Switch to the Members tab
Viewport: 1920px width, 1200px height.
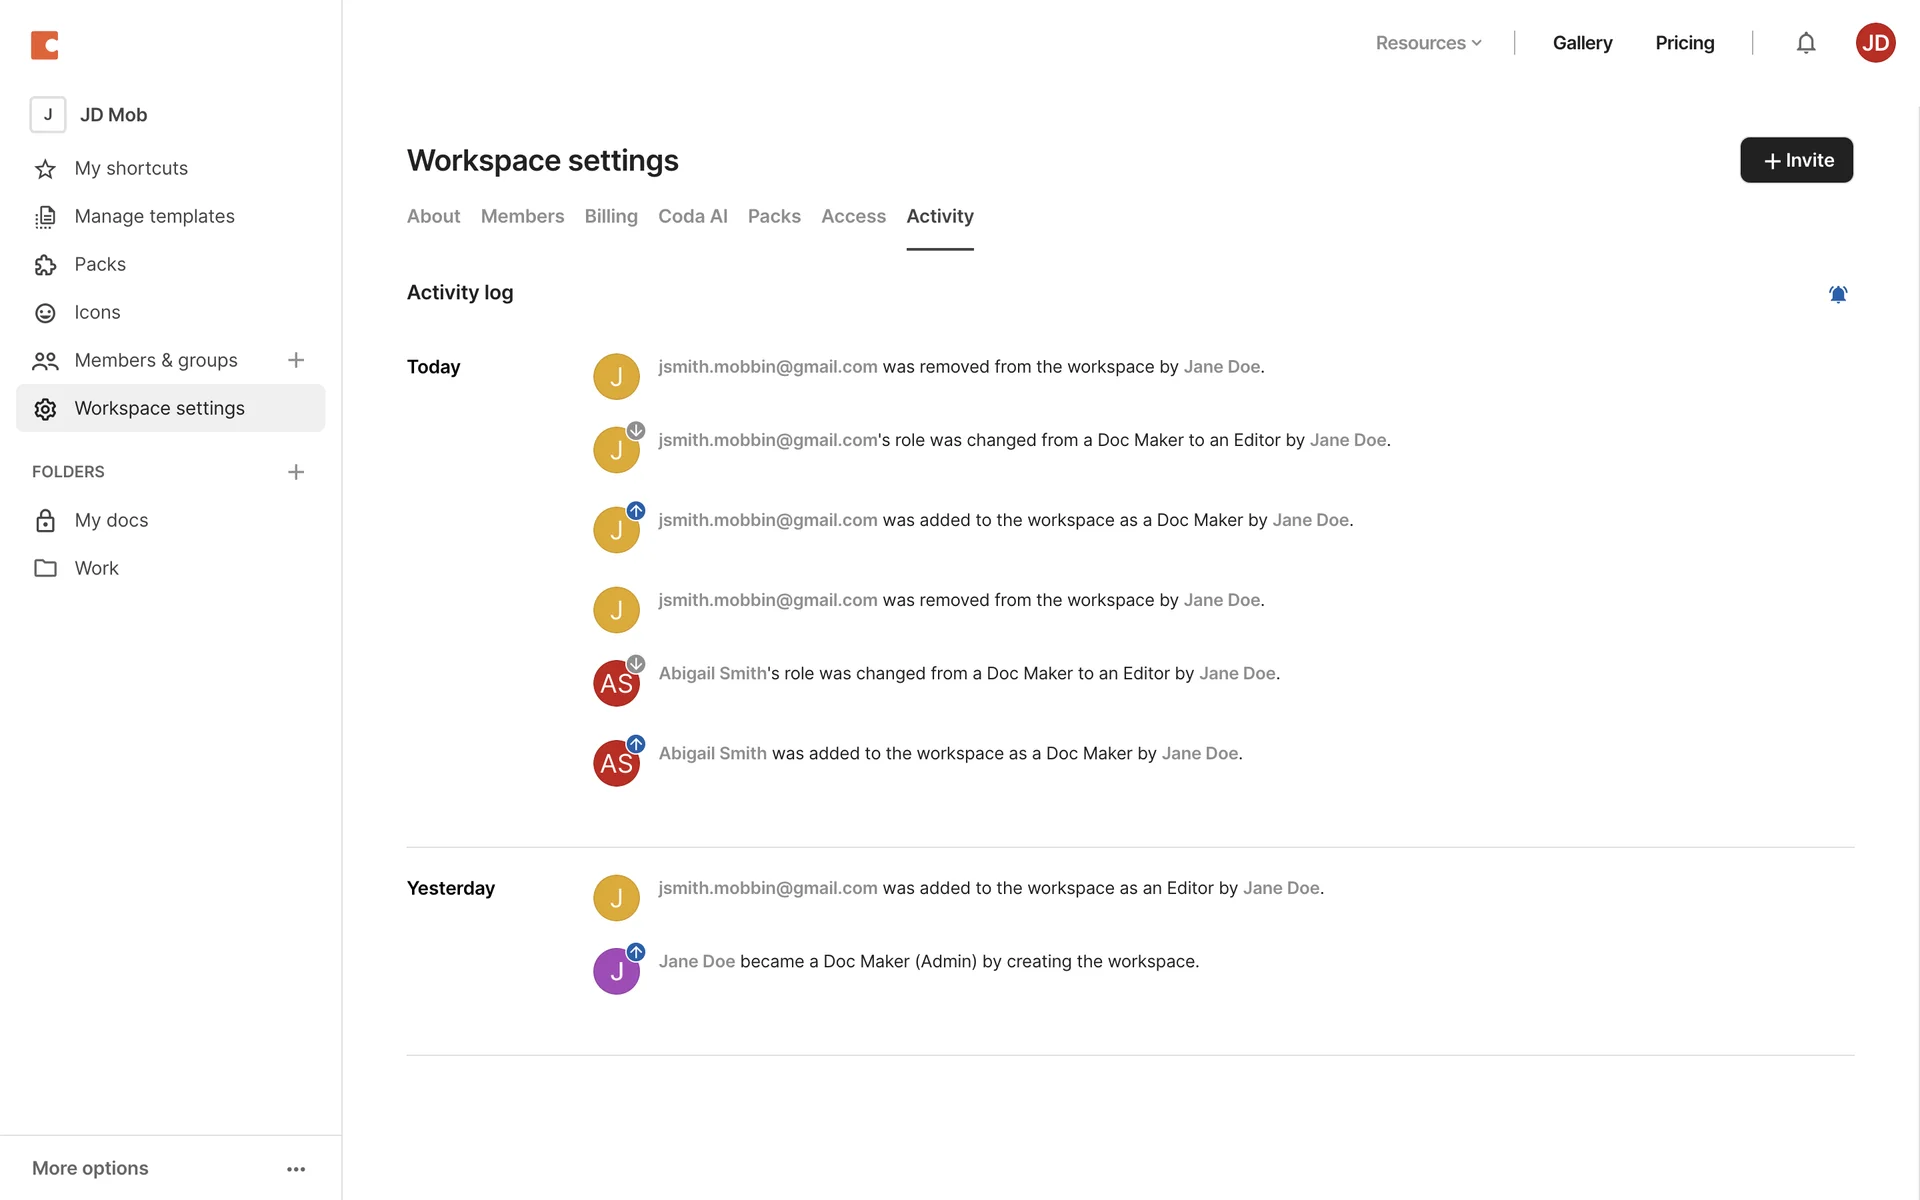(522, 216)
